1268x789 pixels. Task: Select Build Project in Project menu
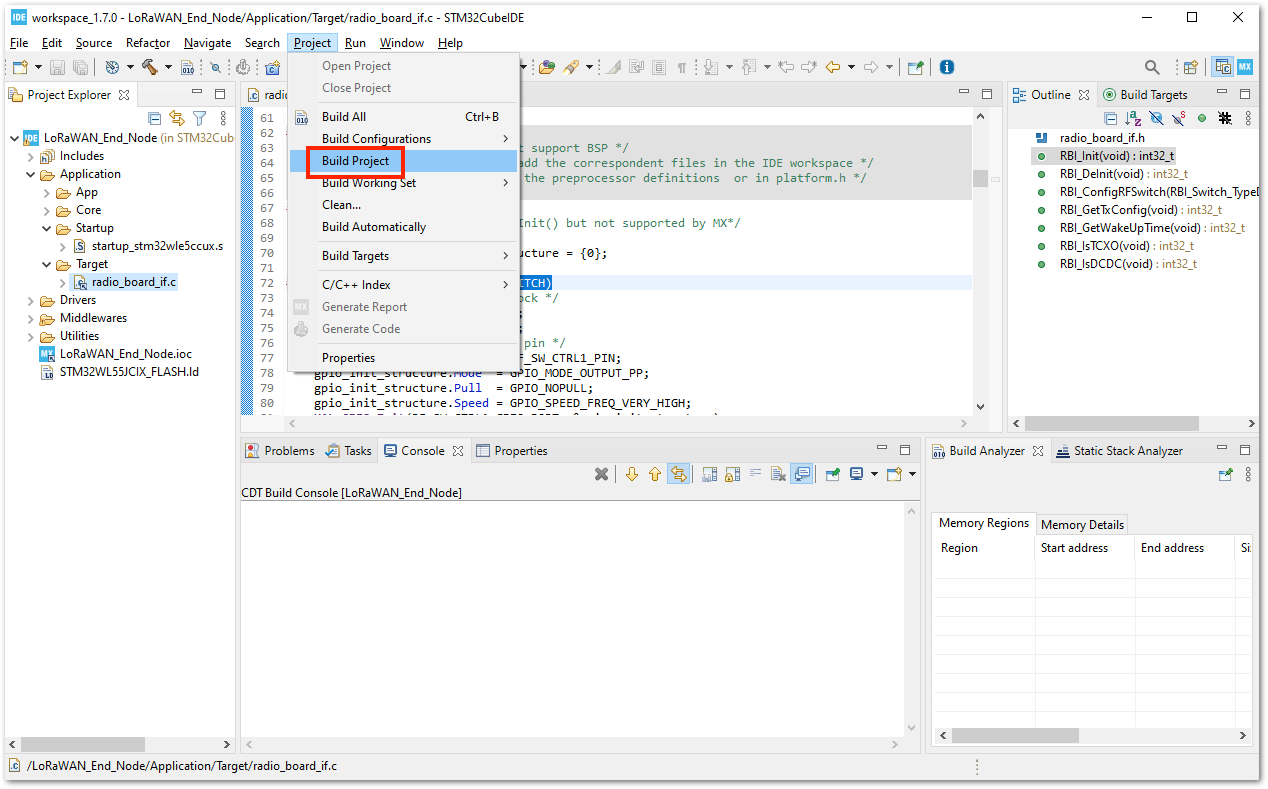coord(402,161)
